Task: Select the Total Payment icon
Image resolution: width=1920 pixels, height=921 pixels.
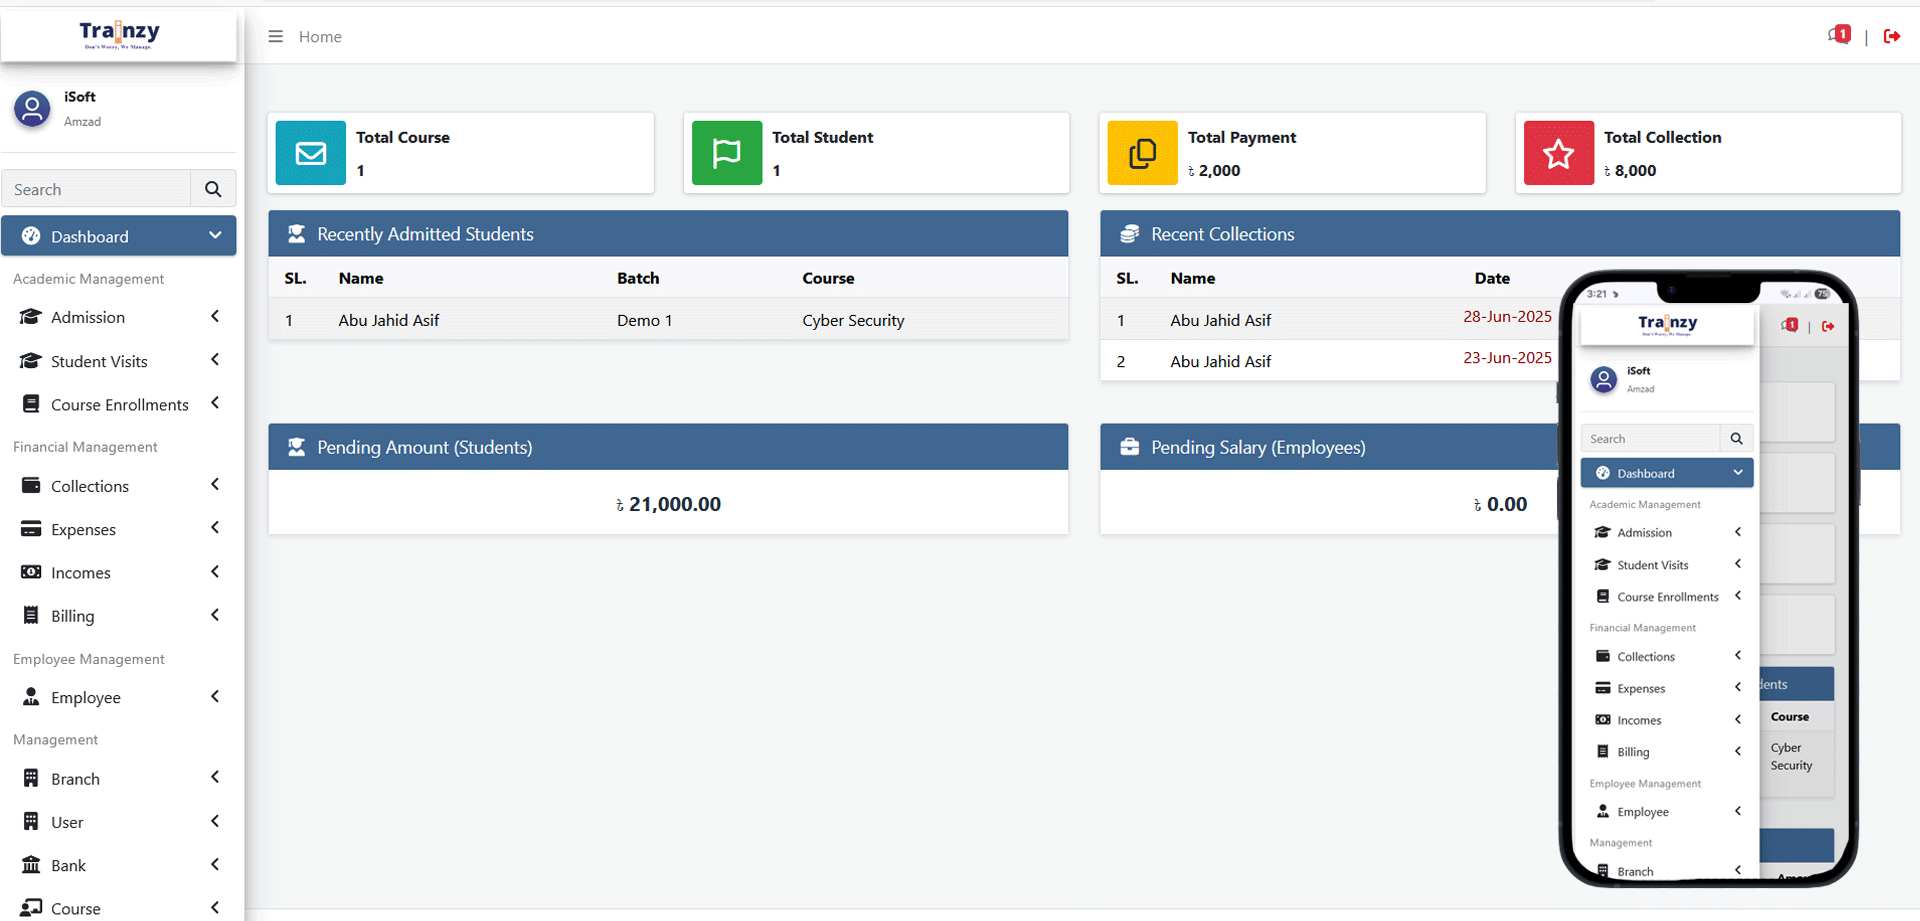Action: pos(1142,153)
